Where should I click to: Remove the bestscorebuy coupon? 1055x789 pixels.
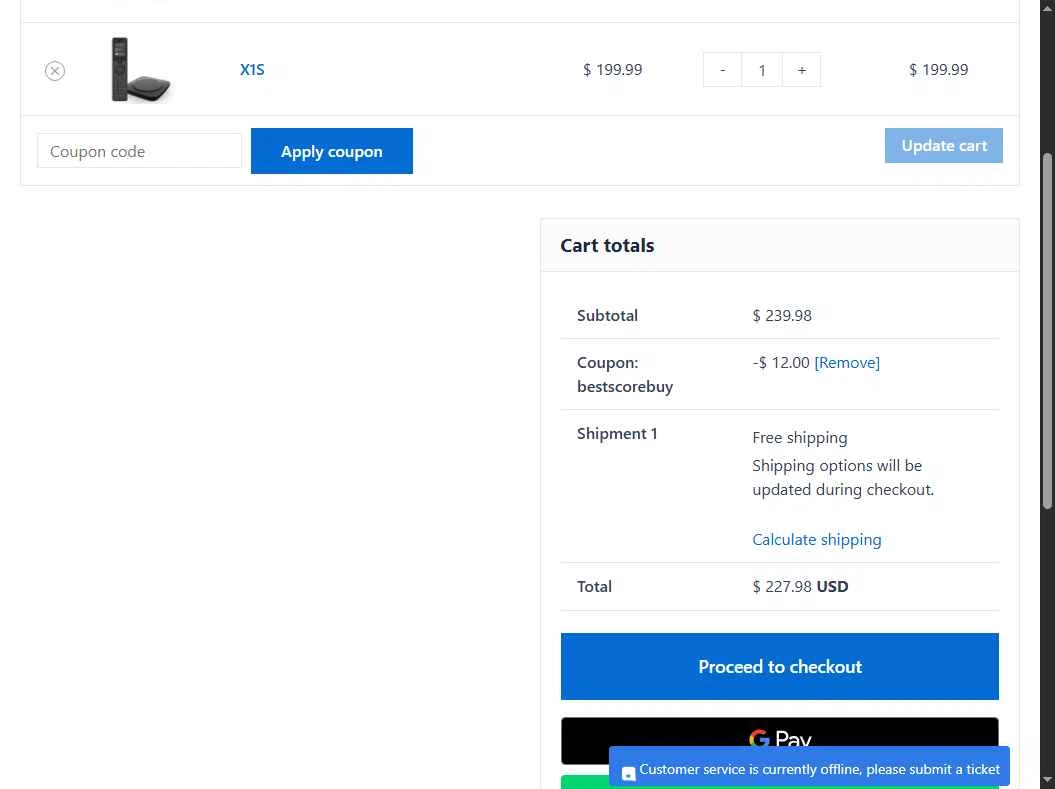click(x=847, y=363)
